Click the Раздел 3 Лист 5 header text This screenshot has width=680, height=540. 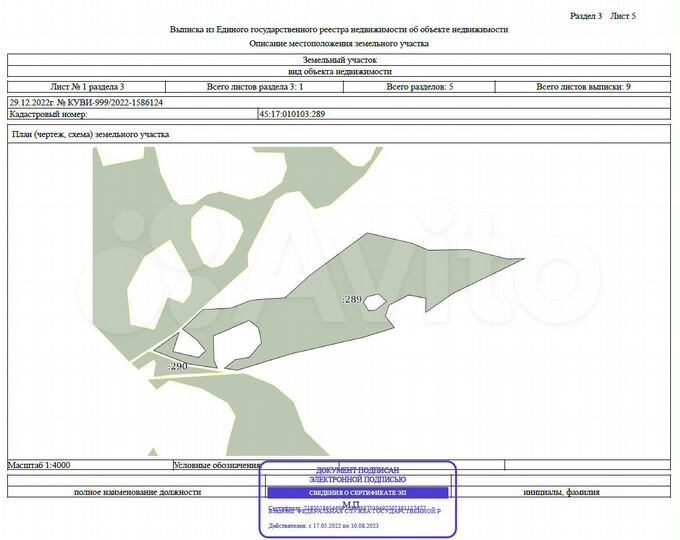pos(603,16)
